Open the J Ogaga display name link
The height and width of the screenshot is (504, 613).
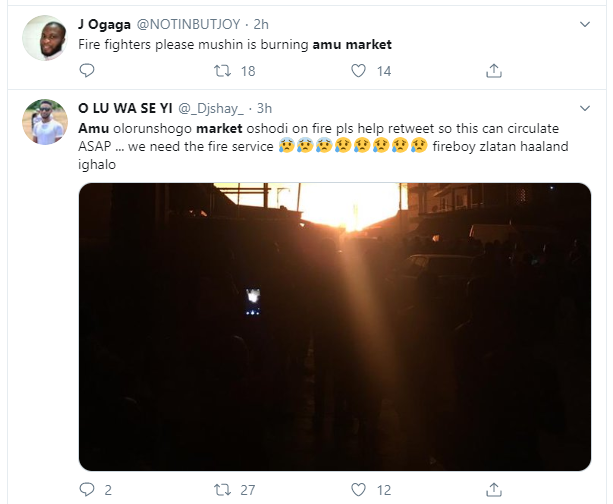pos(104,24)
